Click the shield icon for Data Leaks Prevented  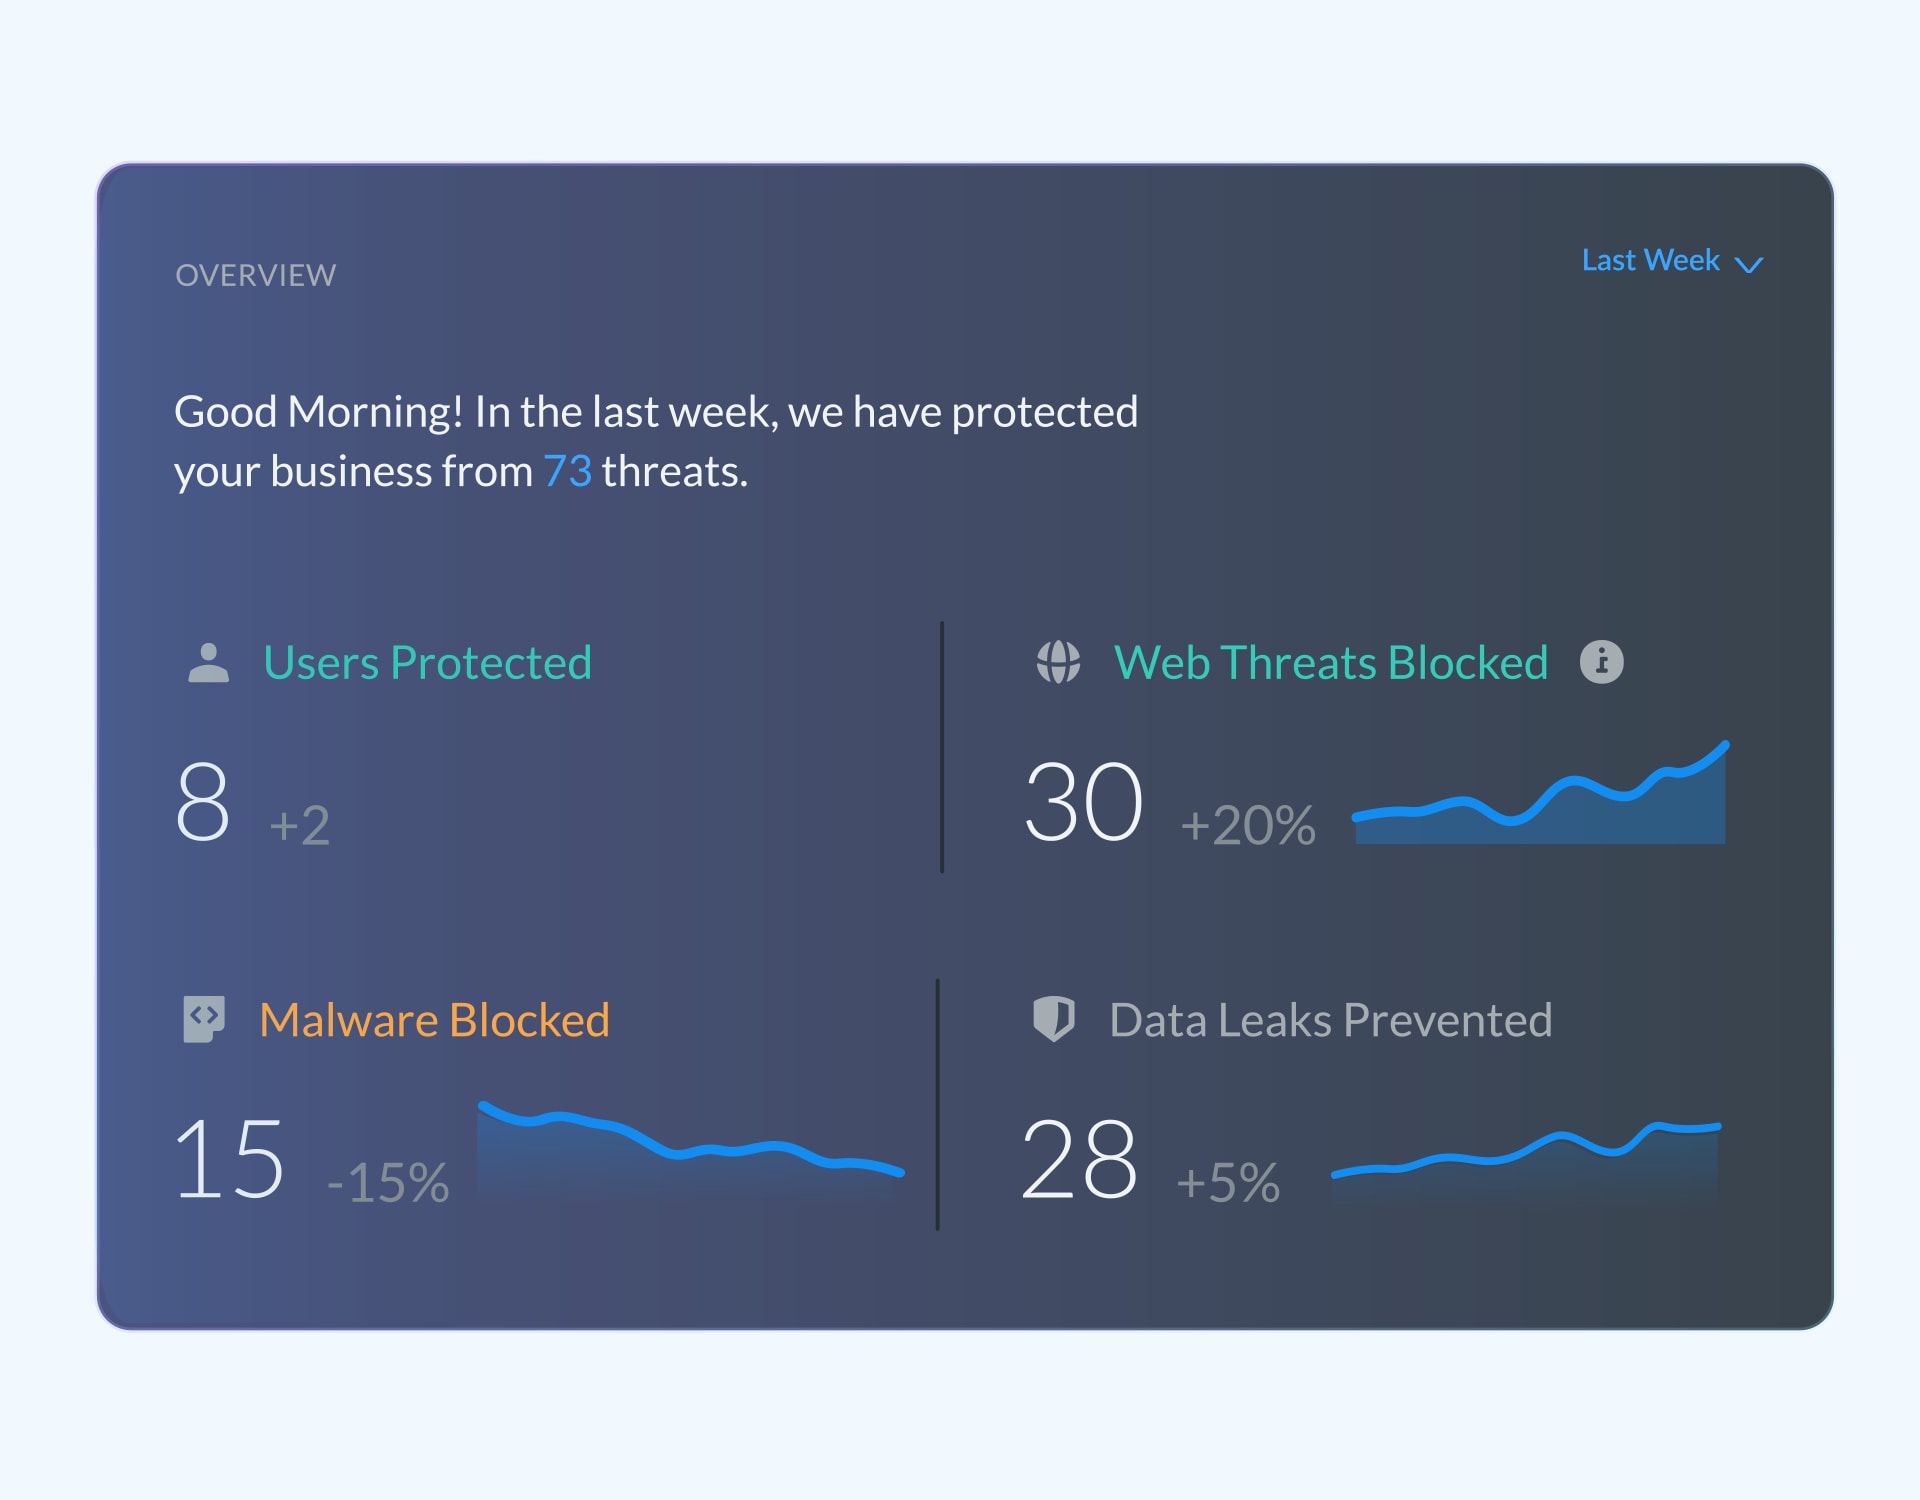click(x=1054, y=1019)
